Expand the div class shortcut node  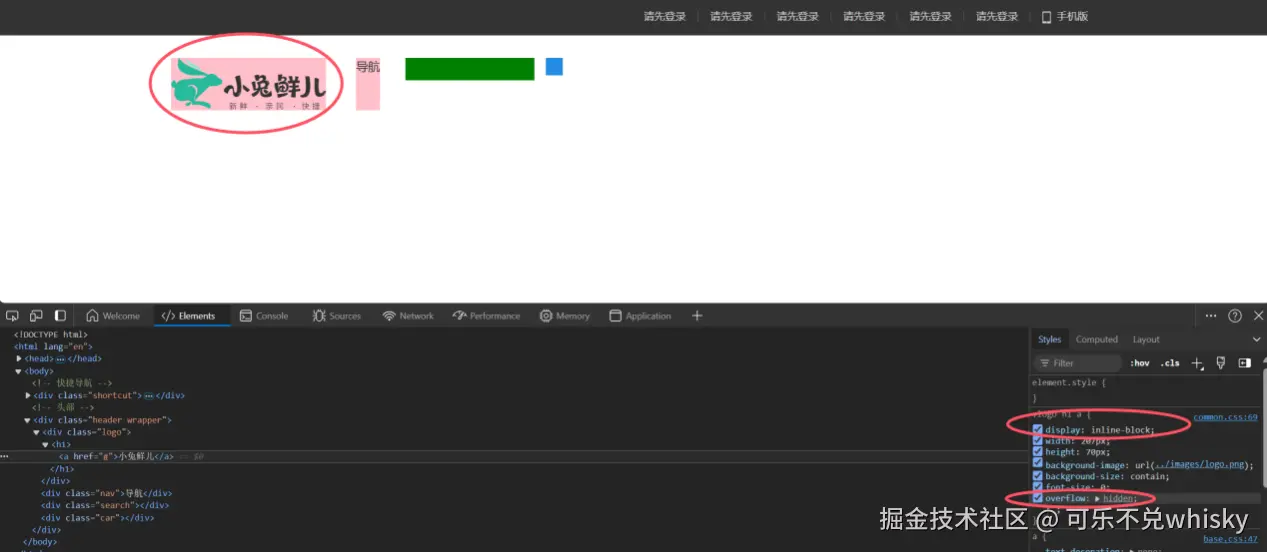pos(28,396)
